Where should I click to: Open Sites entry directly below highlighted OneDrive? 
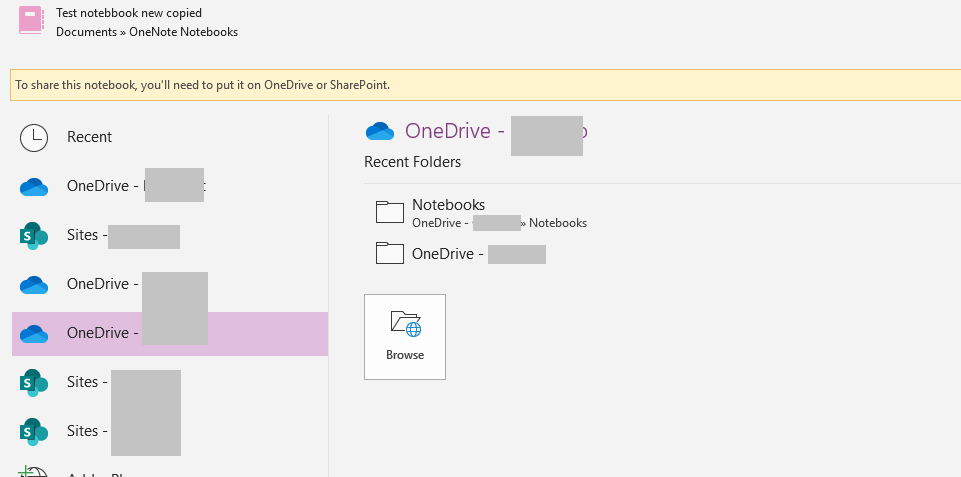(170, 383)
